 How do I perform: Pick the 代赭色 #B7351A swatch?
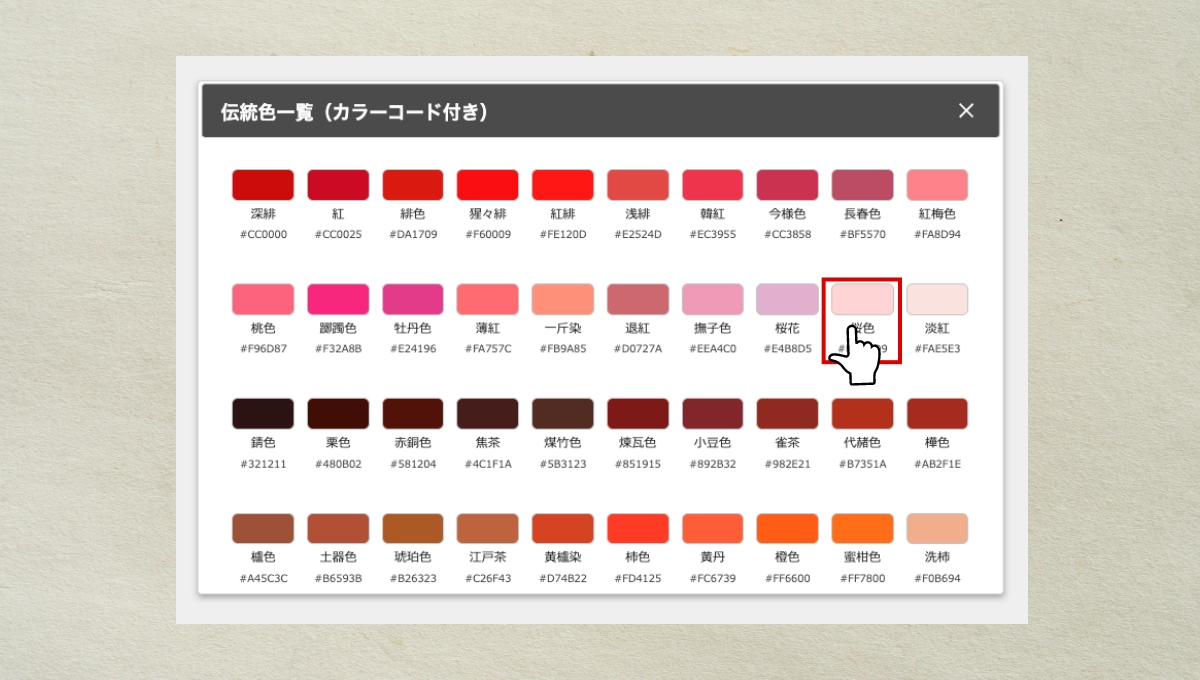(862, 414)
